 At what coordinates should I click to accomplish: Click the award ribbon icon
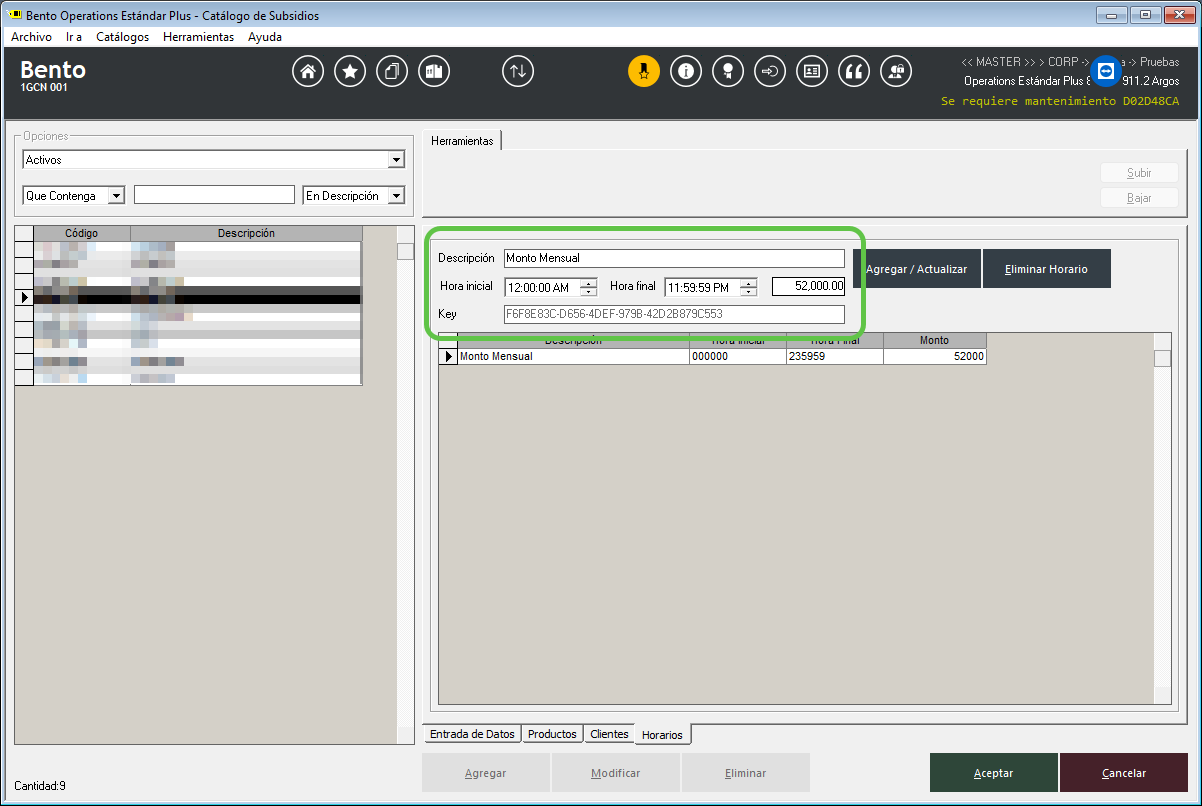click(728, 72)
